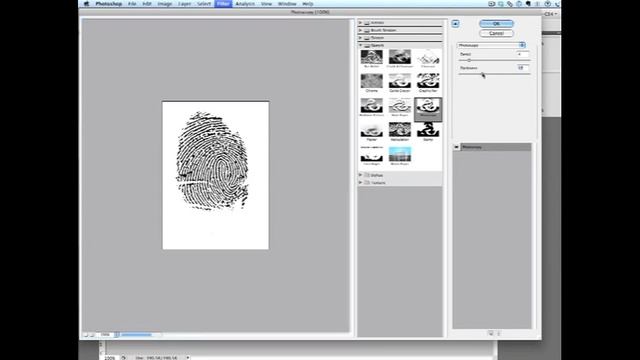This screenshot has height=360, width=640.
Task: Click the New effect layer icon
Action: coord(491,333)
